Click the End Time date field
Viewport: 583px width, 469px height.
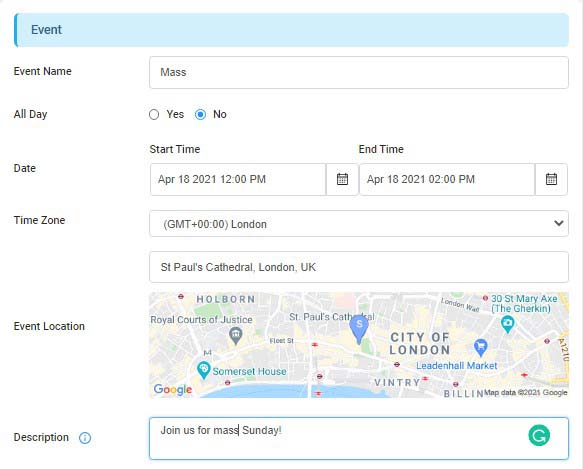(x=447, y=179)
